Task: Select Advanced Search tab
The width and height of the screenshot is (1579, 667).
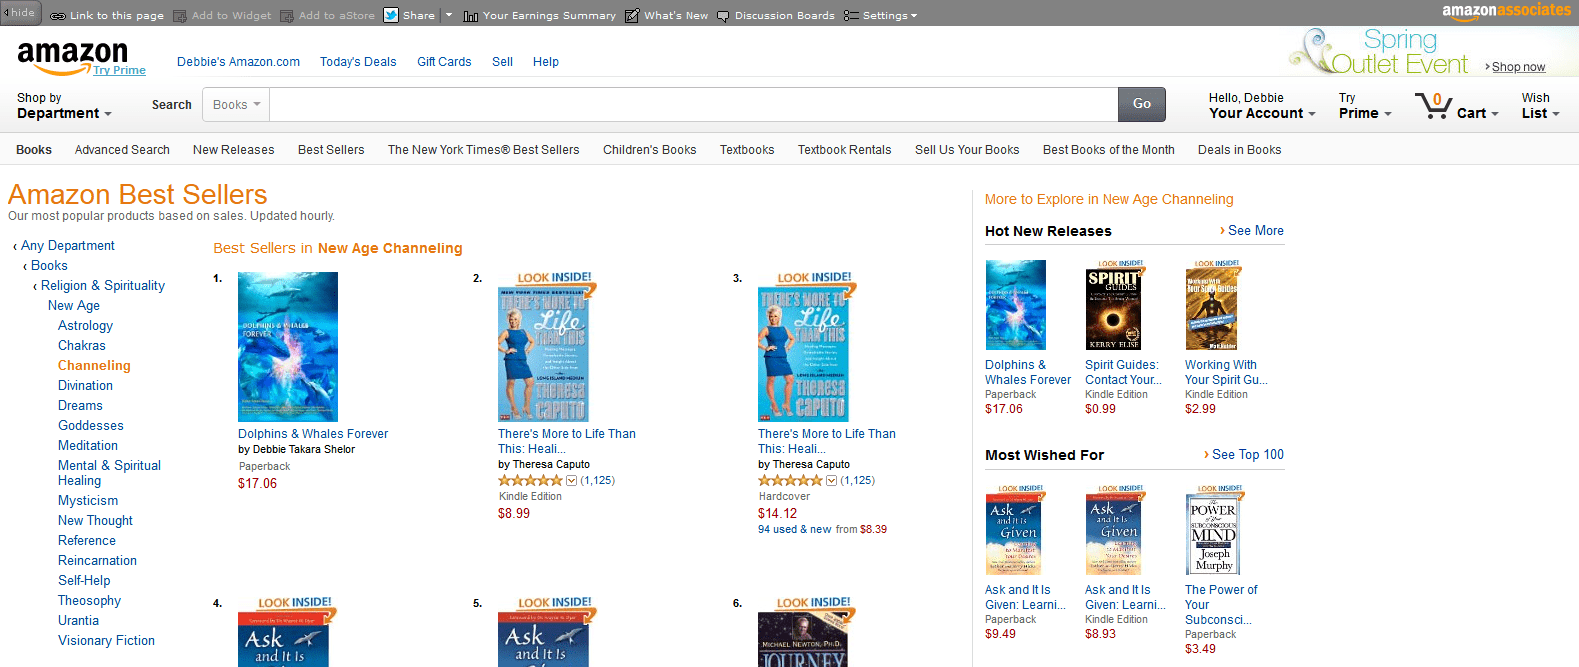Action: [x=122, y=150]
